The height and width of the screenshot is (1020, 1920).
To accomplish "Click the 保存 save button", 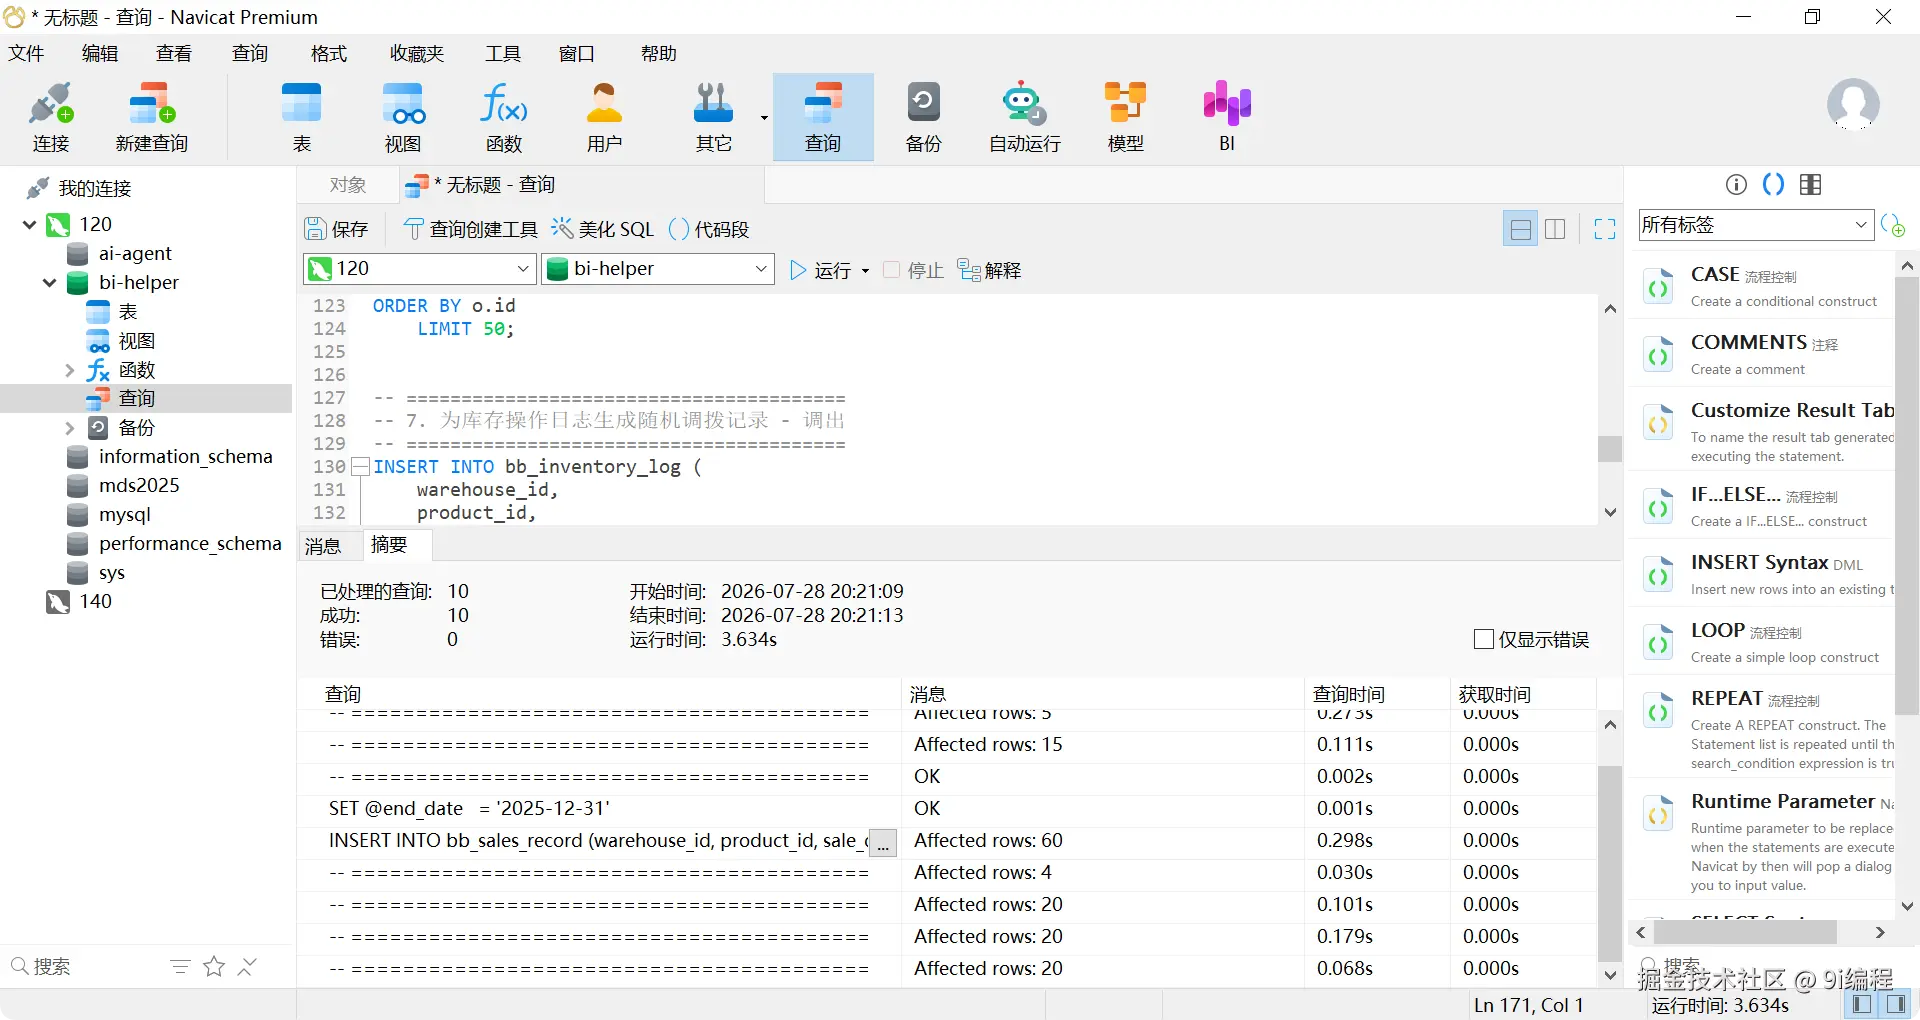I will [x=337, y=229].
